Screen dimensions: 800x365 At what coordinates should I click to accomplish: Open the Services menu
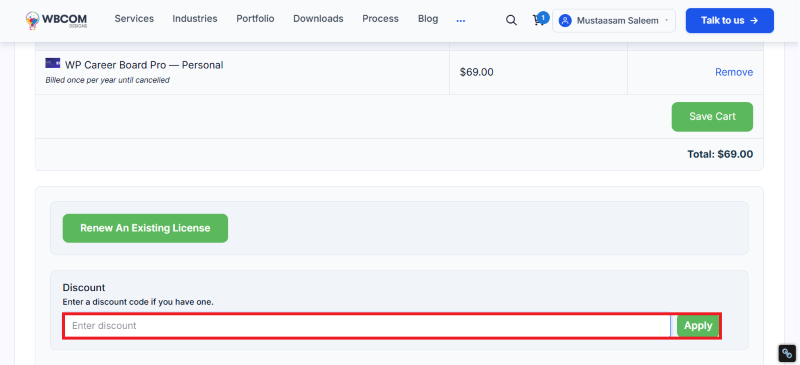point(134,19)
